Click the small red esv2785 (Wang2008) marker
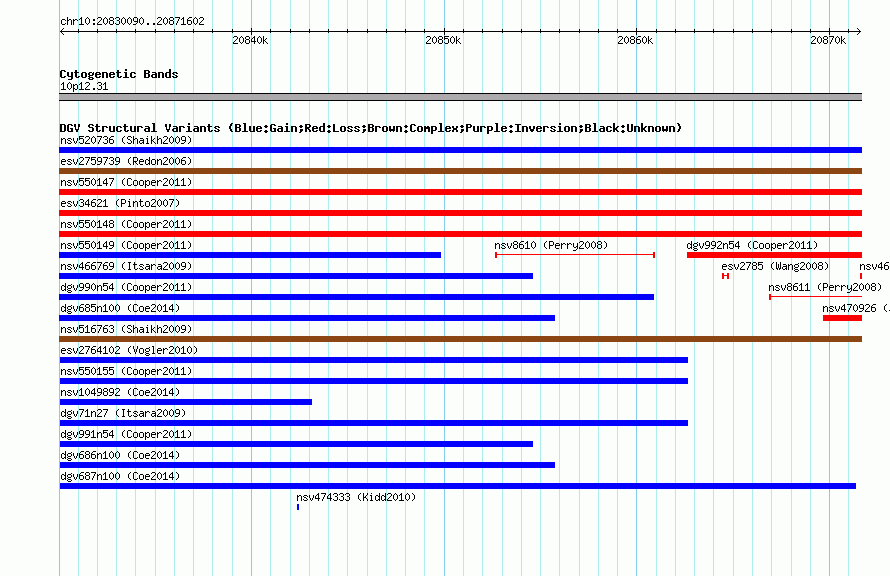Screen dimensions: 890x576 [725, 276]
